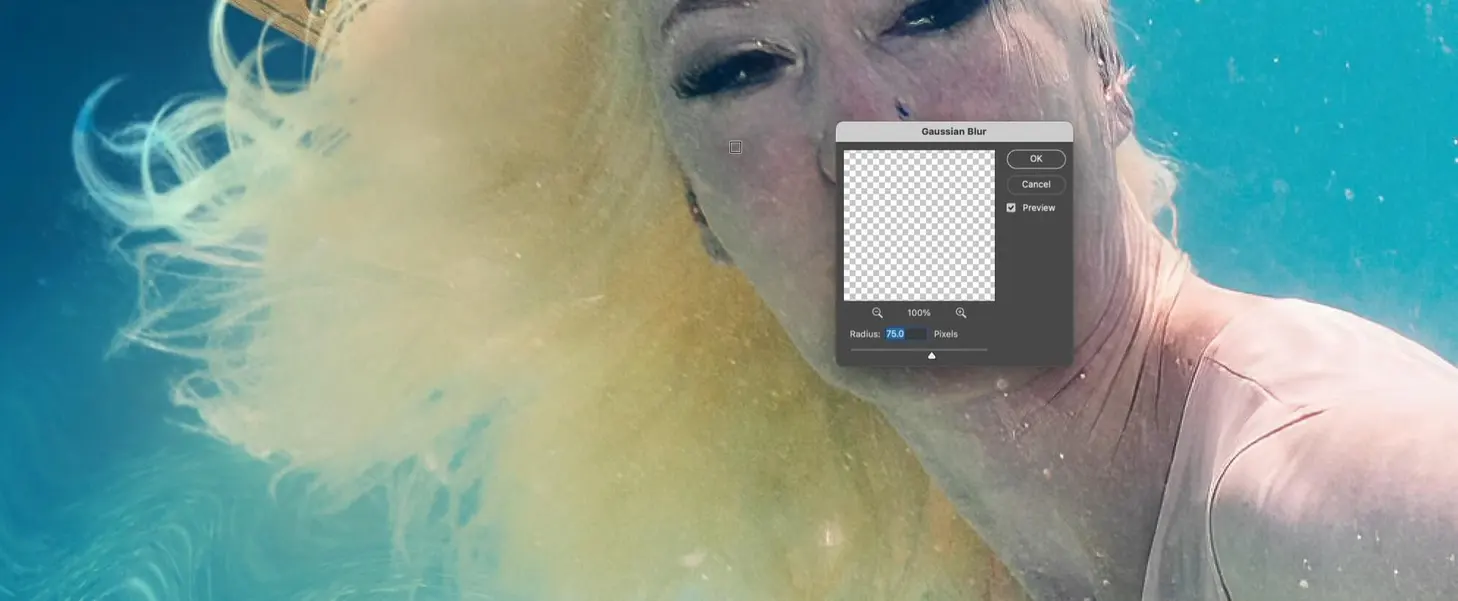
Task: Cancel the Gaussian Blur dialog
Action: 1036,184
